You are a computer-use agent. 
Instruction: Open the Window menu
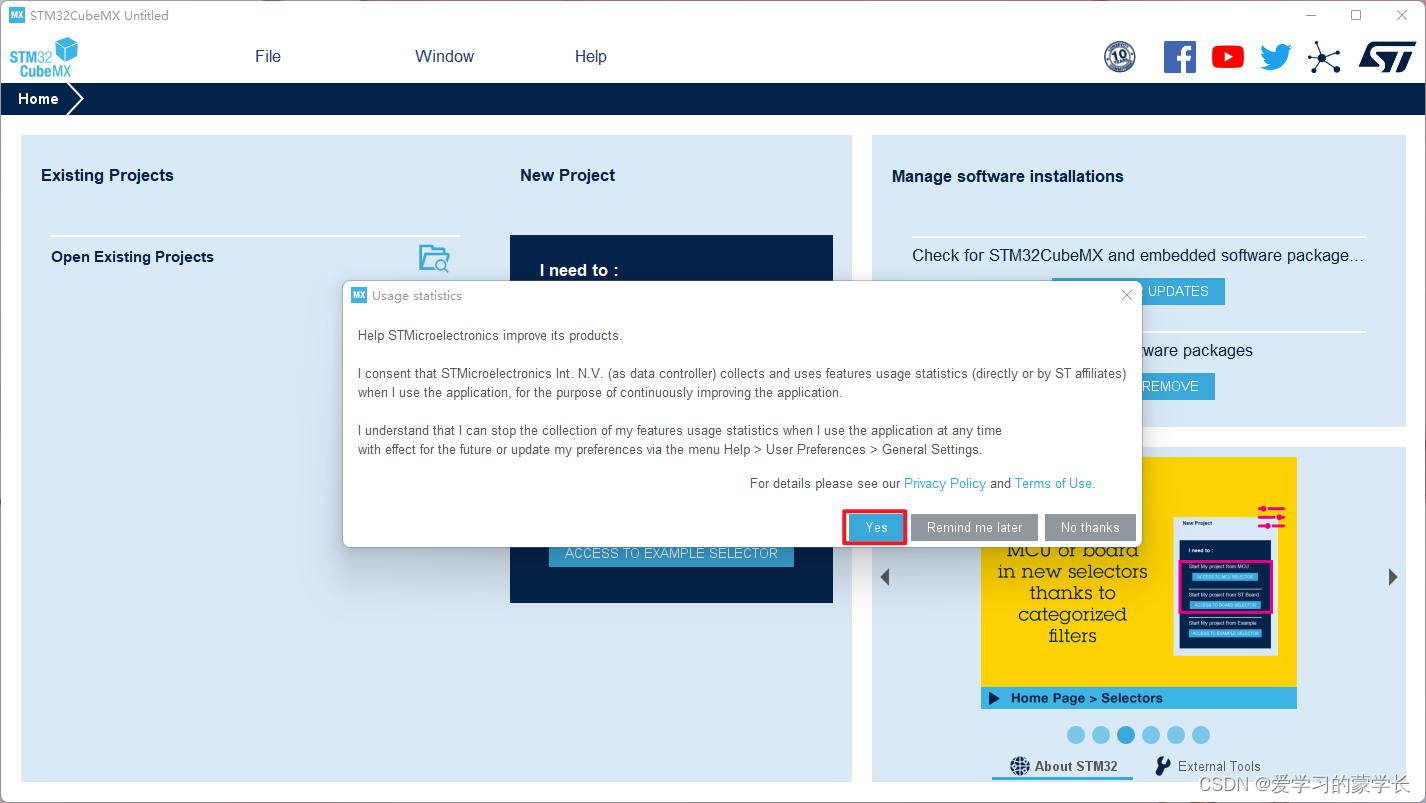tap(445, 56)
